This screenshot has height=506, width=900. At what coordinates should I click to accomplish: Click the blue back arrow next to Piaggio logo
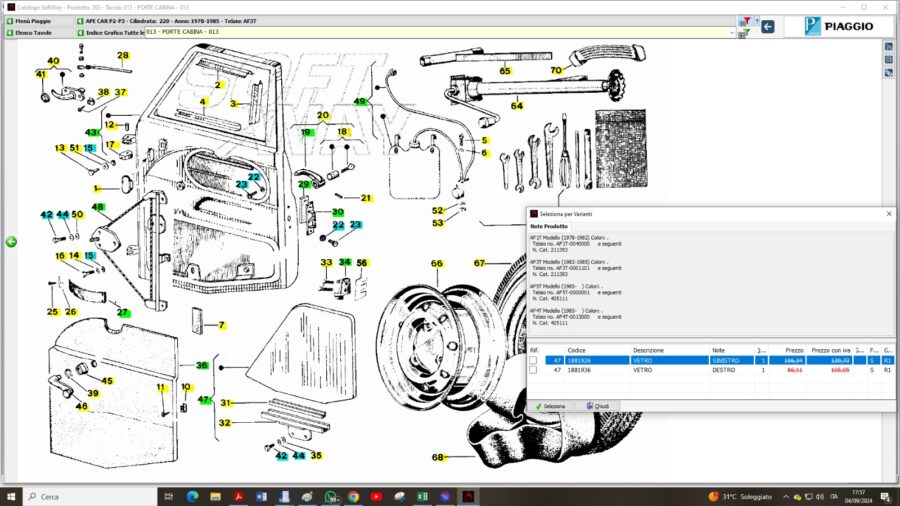tap(768, 27)
